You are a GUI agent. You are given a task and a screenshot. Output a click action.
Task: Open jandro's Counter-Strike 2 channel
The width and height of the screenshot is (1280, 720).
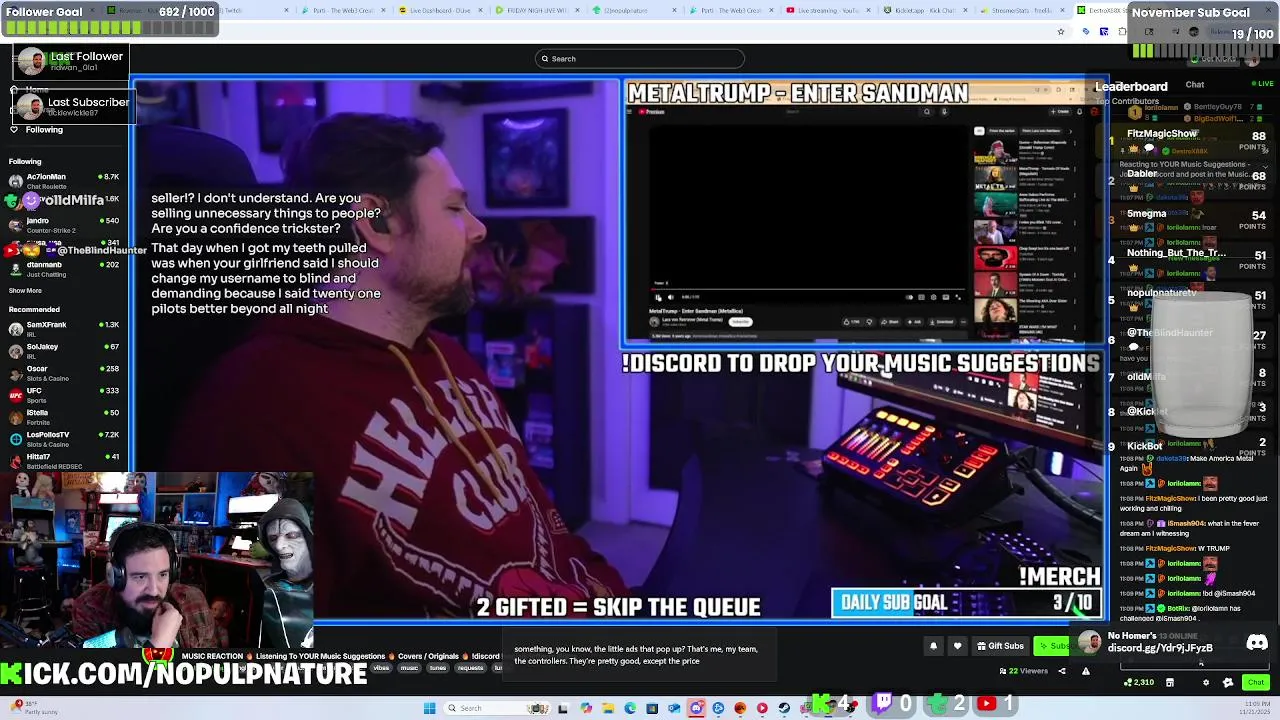(64, 224)
